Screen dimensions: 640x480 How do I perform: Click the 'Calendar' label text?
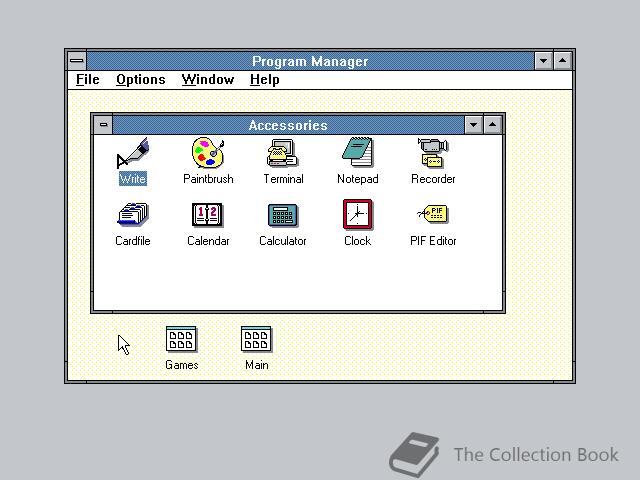208,241
